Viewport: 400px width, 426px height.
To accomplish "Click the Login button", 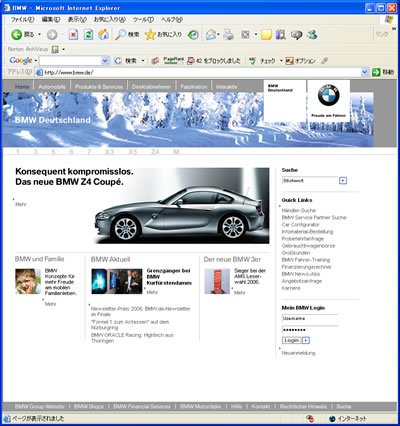I will click(292, 340).
